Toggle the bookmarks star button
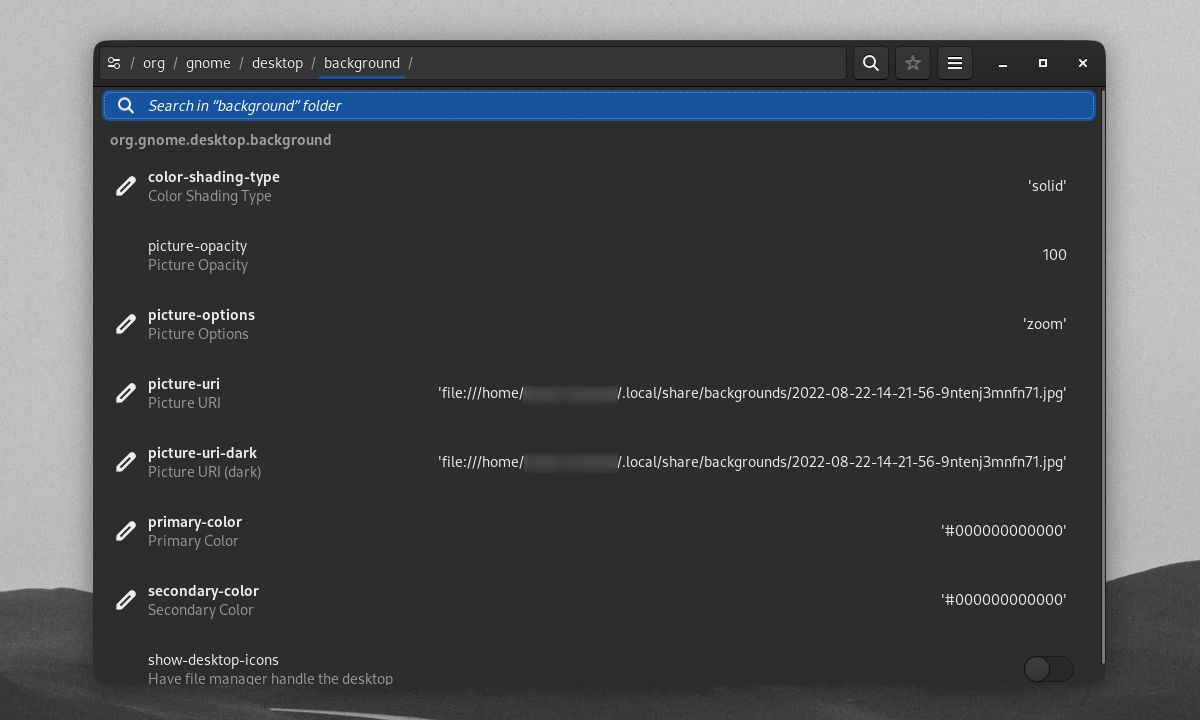1200x720 pixels. tap(913, 63)
